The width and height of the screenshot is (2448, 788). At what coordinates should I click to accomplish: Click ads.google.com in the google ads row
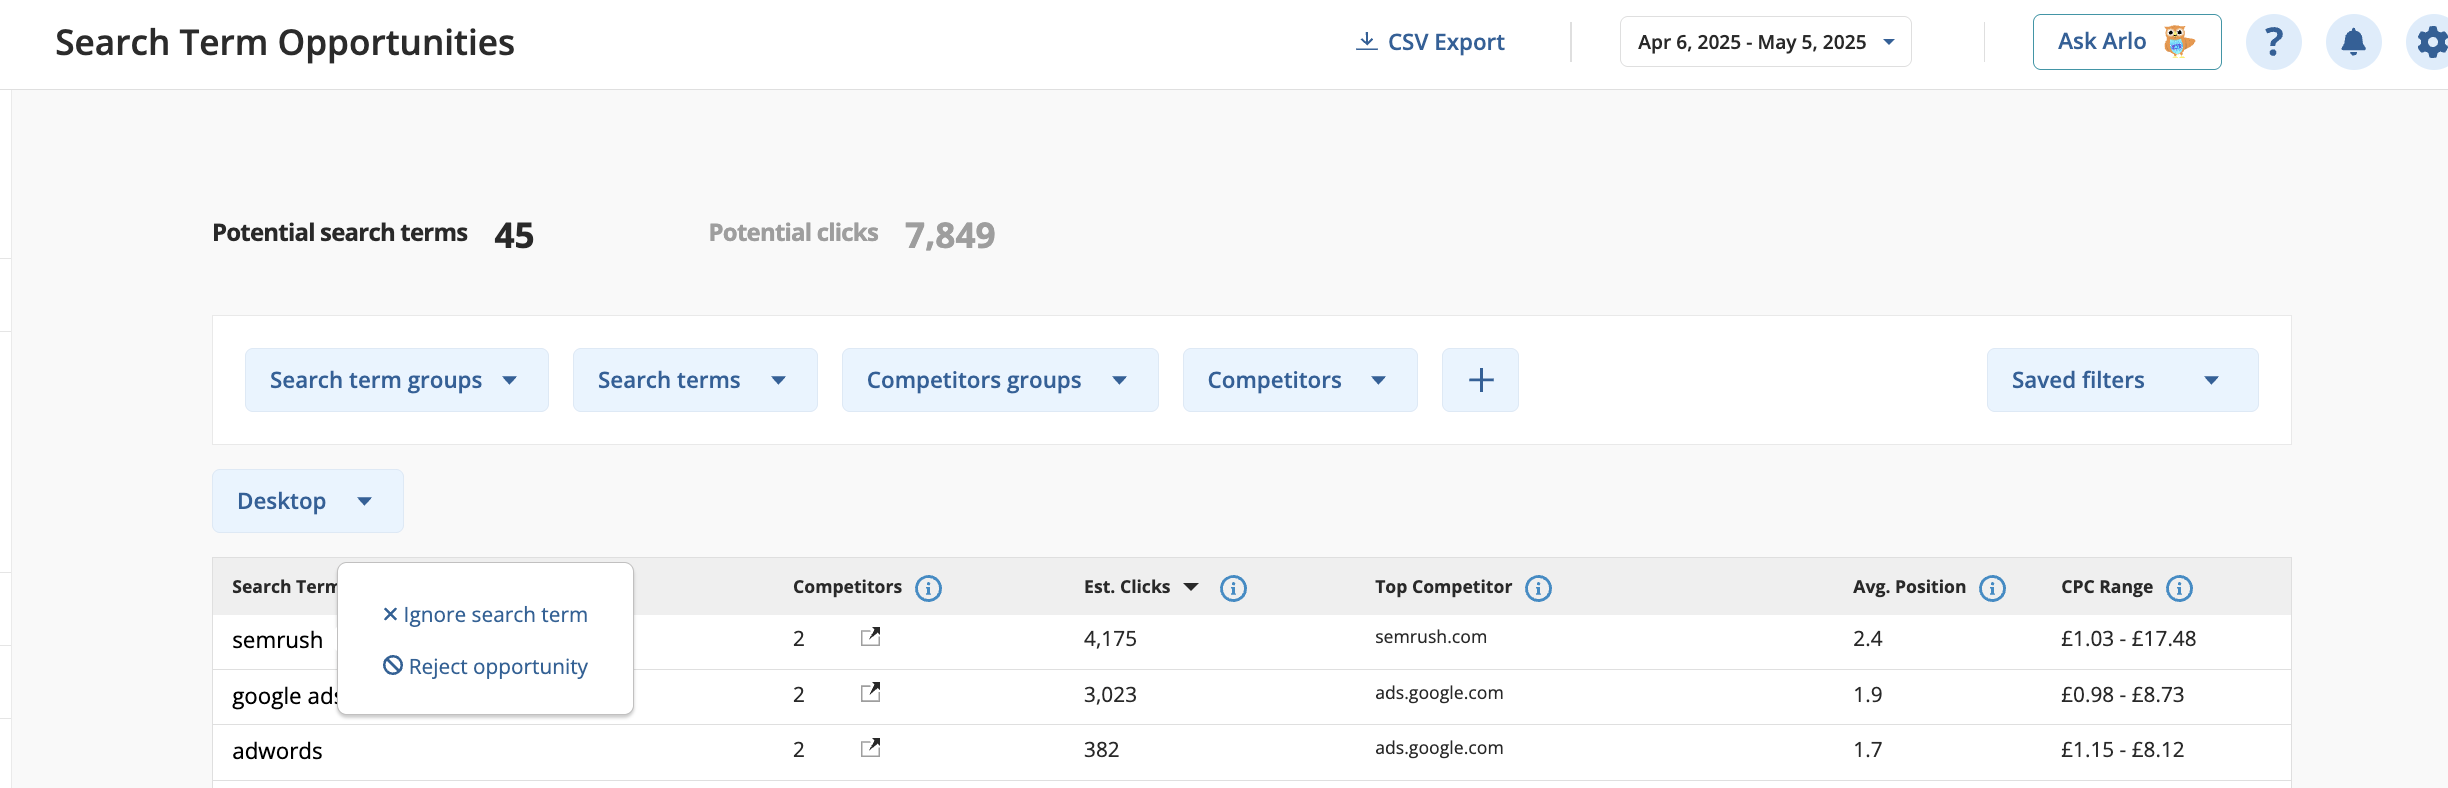[1438, 693]
